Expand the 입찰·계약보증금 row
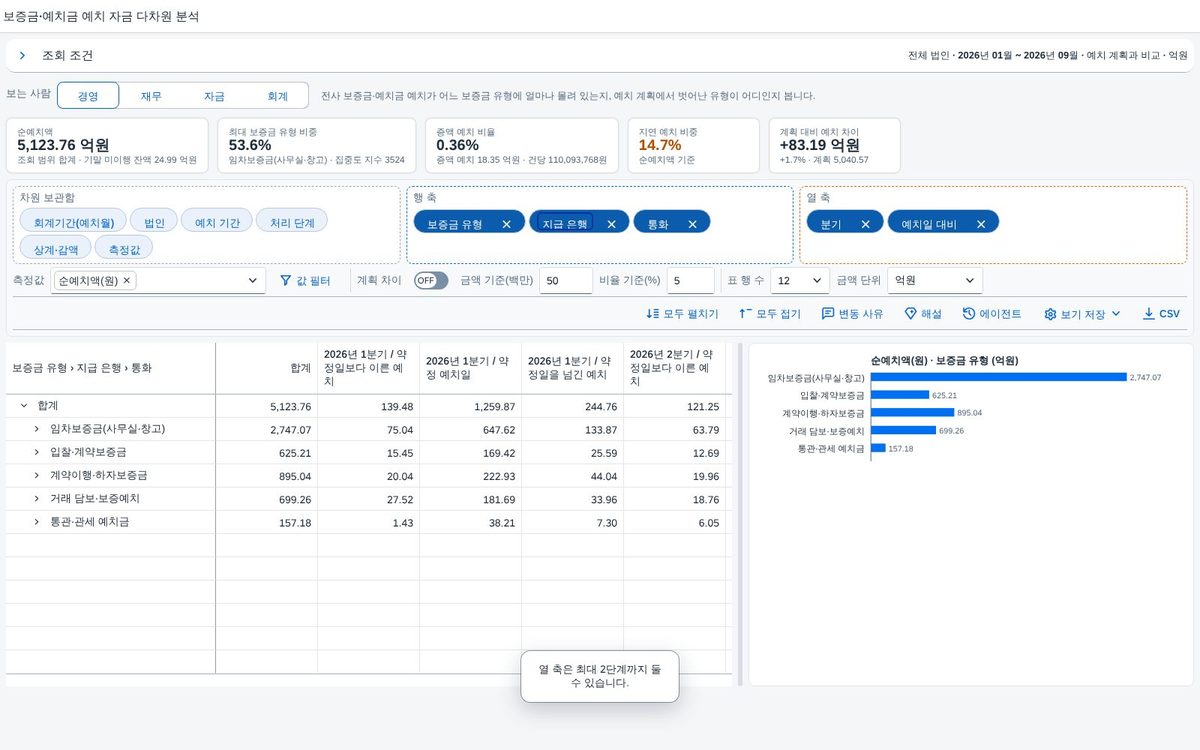The image size is (1200, 750). [37, 452]
